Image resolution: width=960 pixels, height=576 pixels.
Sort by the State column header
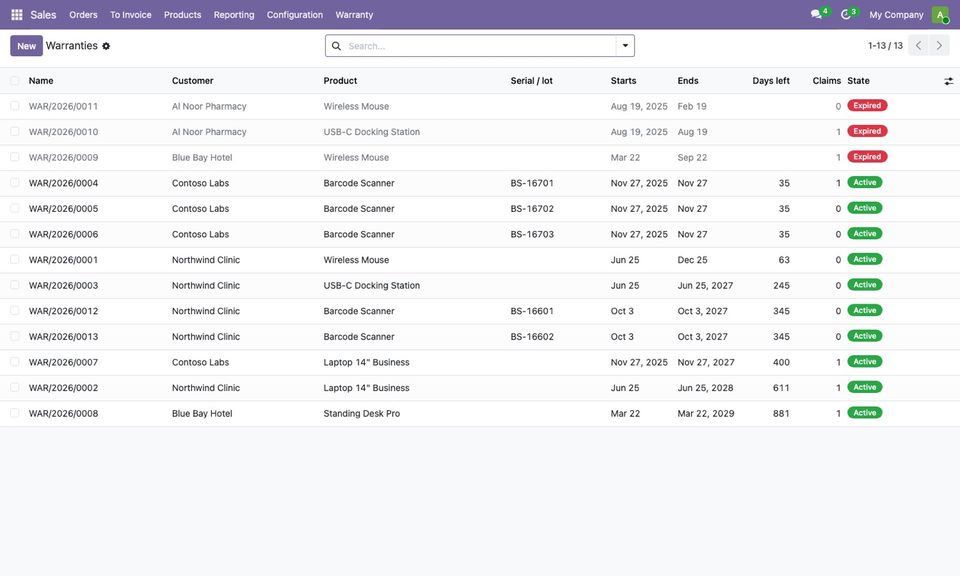tap(858, 81)
